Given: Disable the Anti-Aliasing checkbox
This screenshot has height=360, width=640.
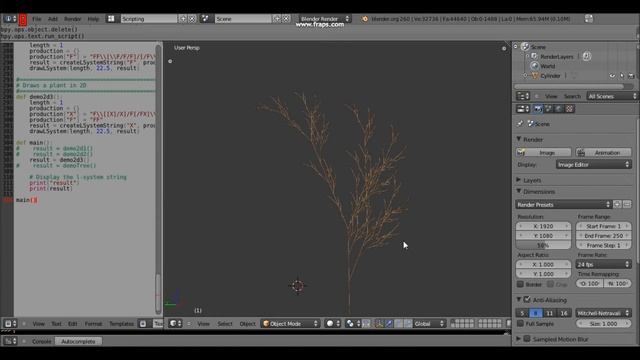Looking at the screenshot, I should point(527,300).
